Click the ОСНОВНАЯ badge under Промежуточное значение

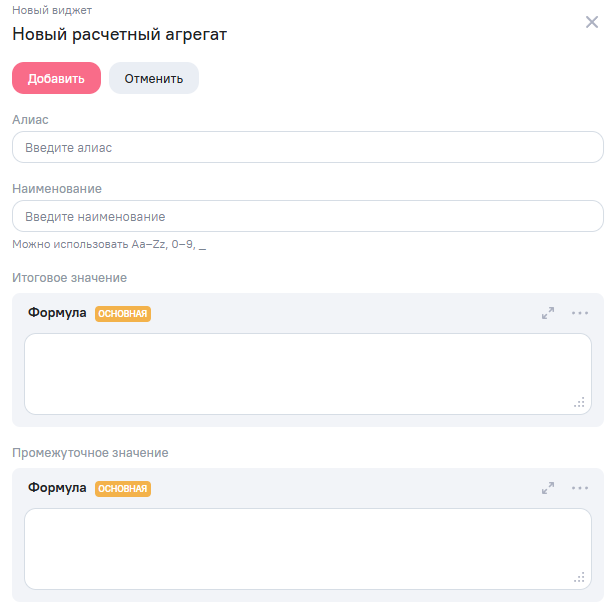click(x=123, y=489)
